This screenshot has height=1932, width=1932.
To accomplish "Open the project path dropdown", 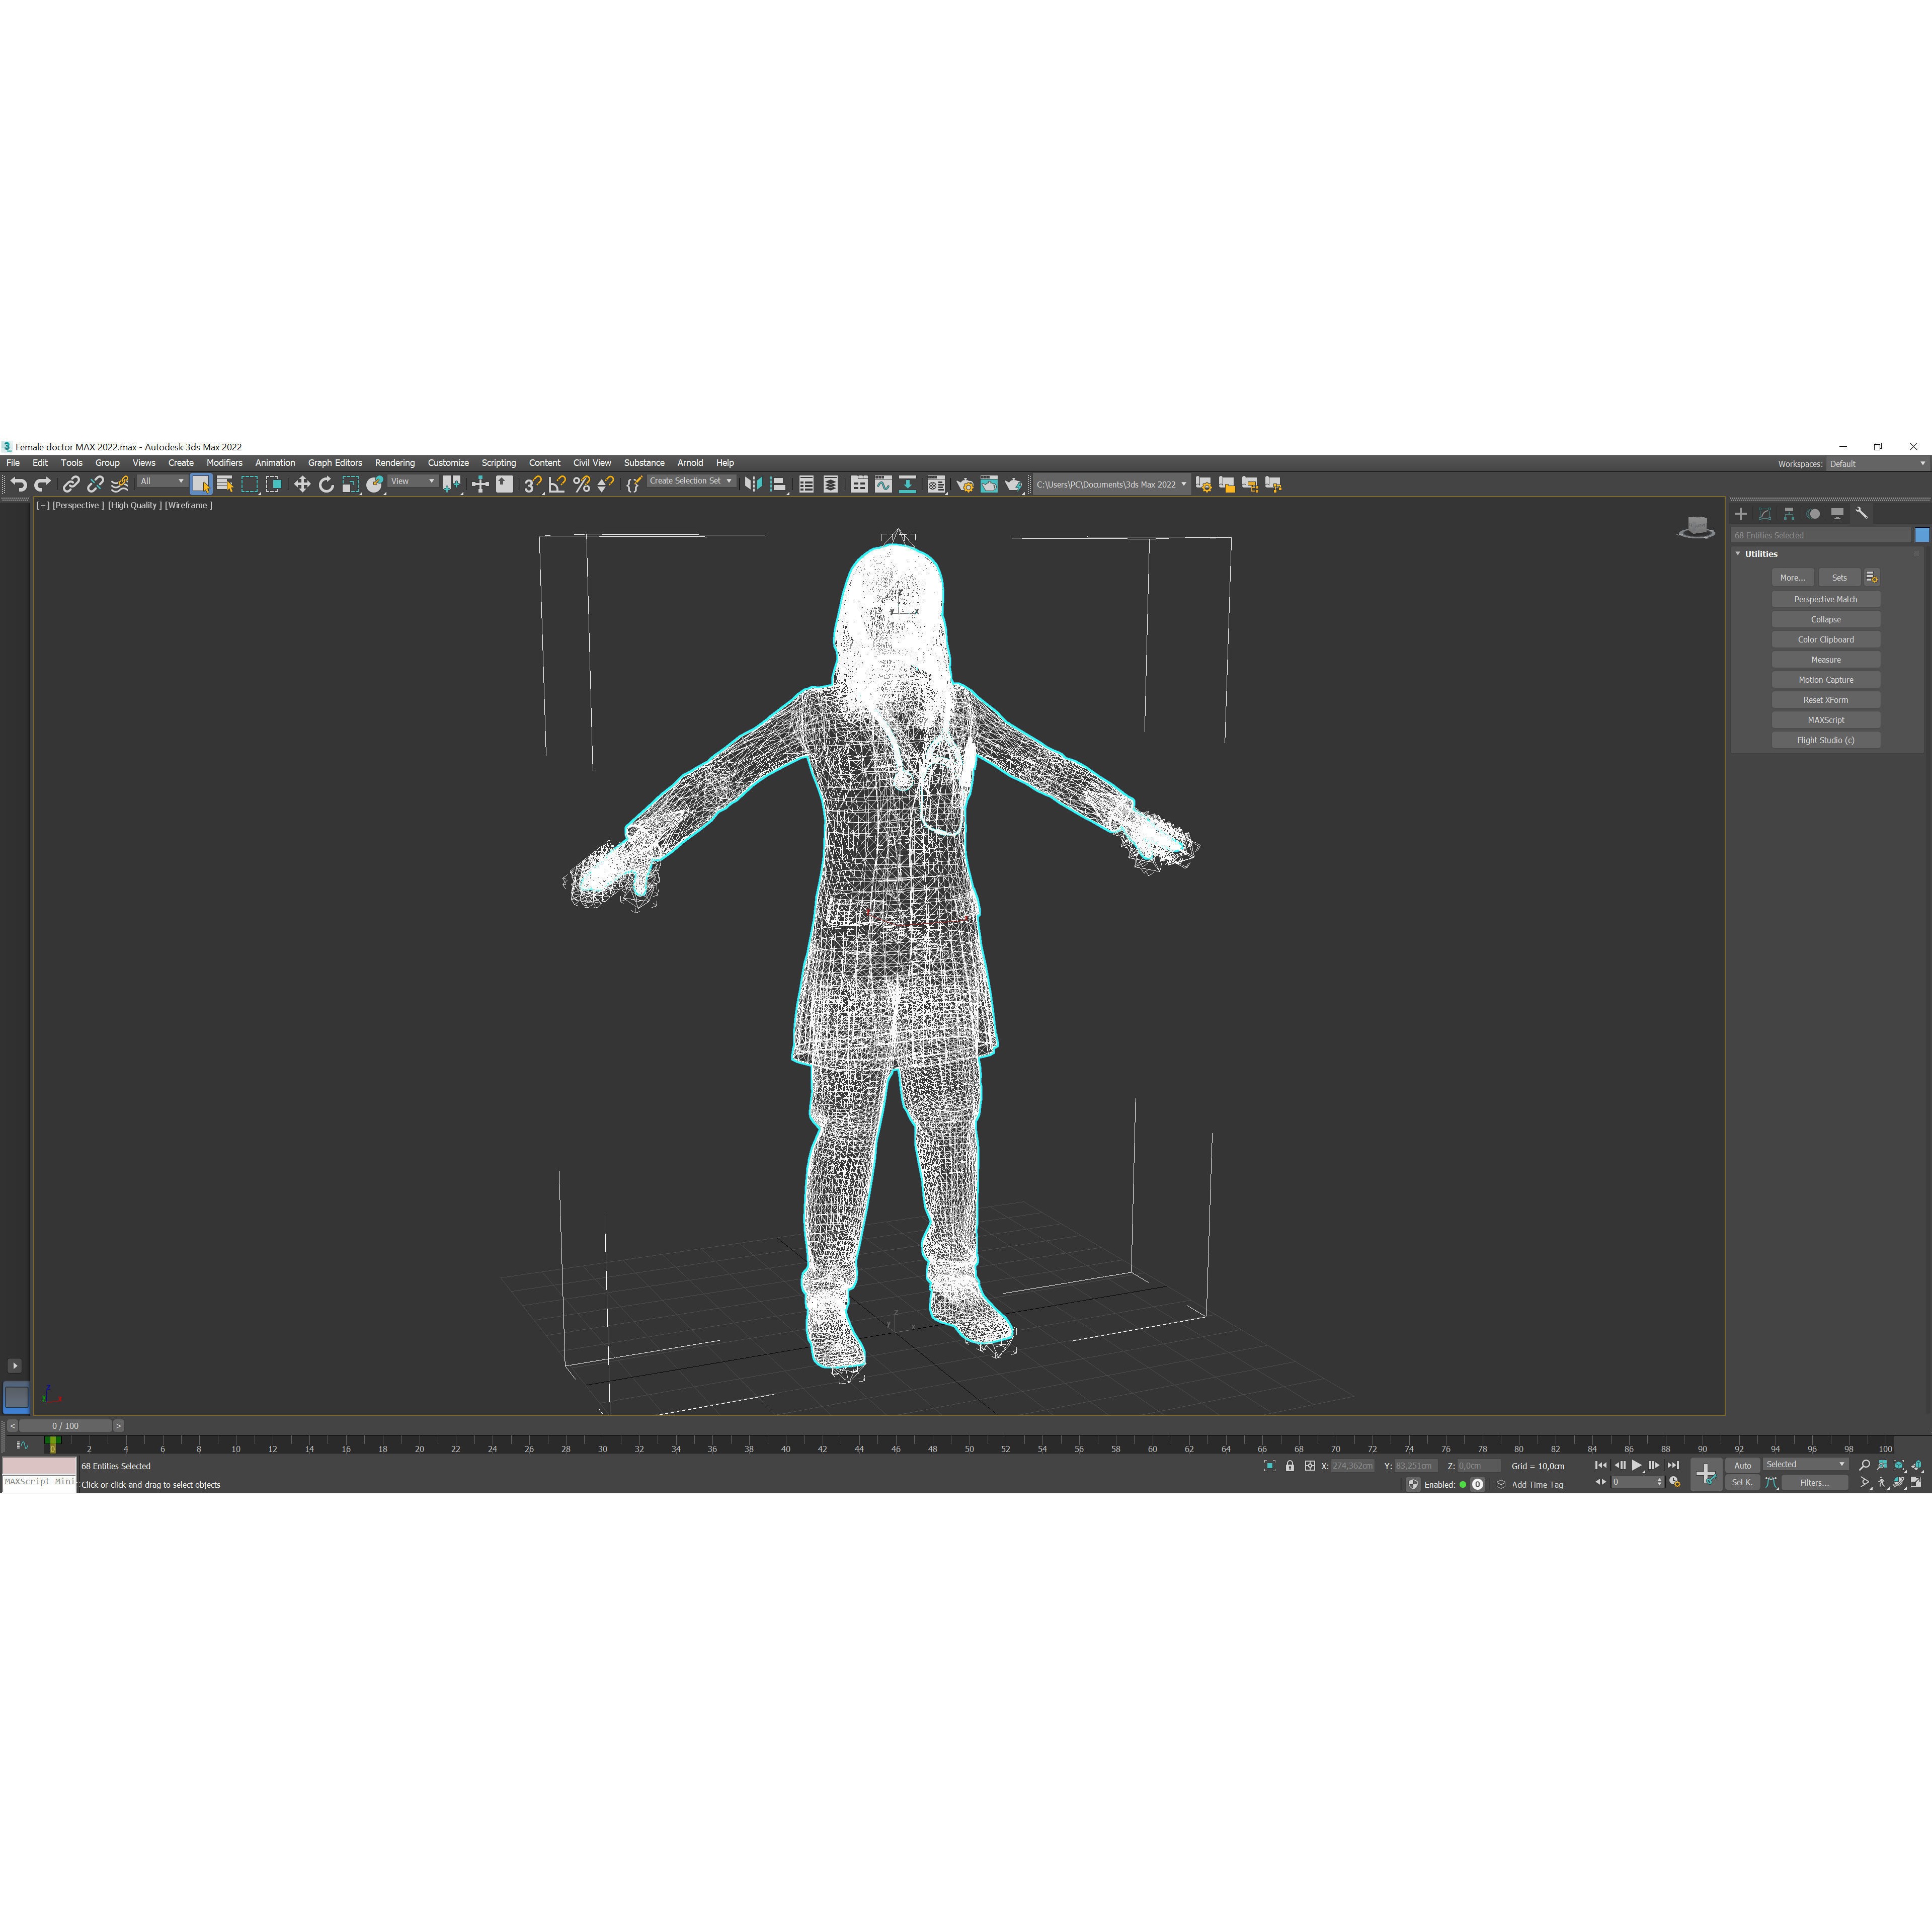I will [1111, 484].
